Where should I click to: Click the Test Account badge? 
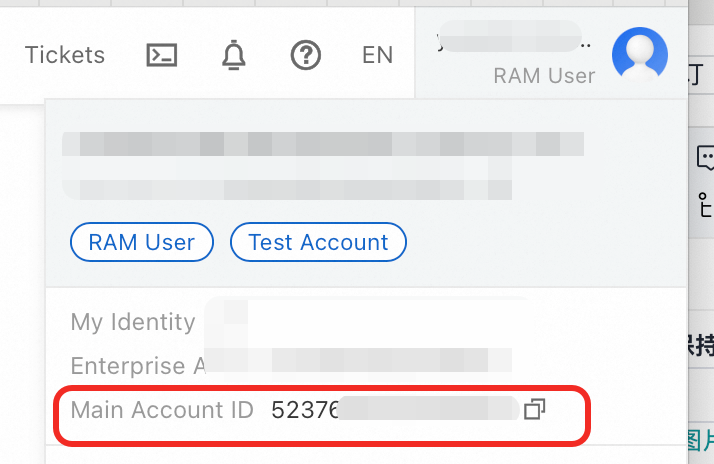tap(318, 242)
